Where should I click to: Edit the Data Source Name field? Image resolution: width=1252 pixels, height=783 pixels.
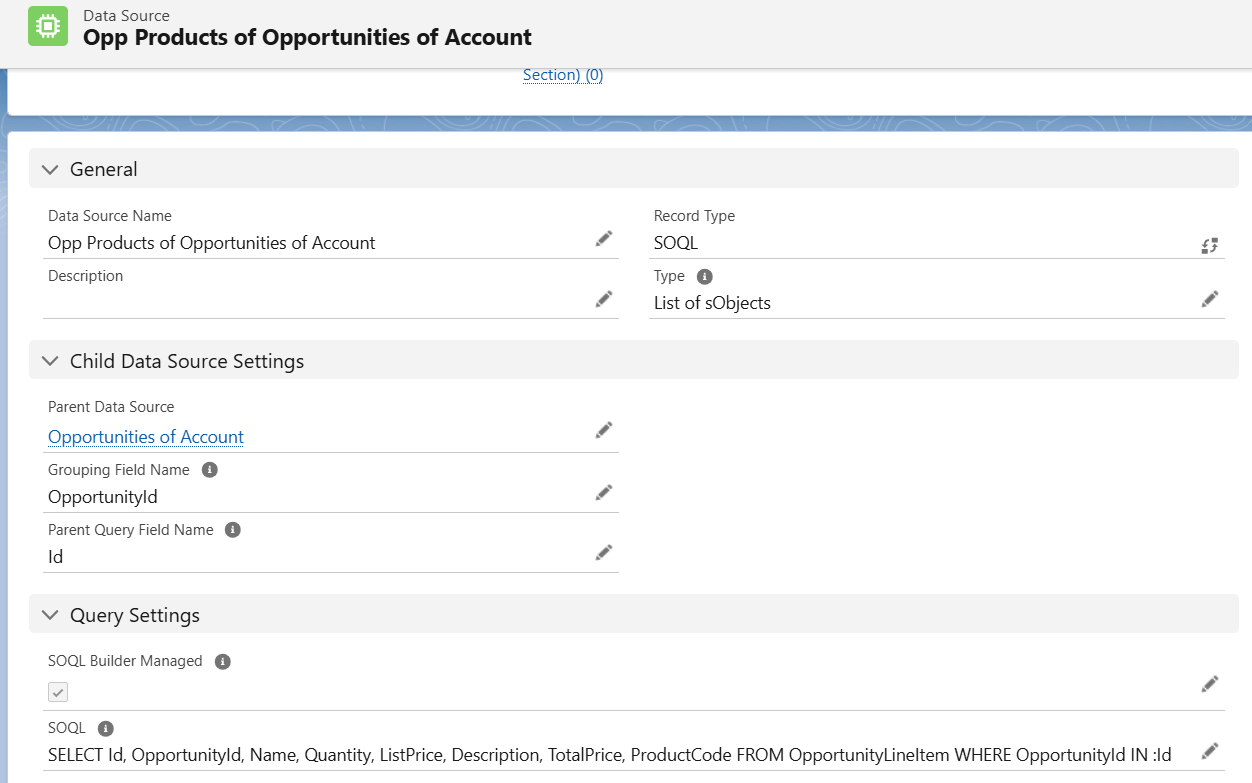tap(603, 239)
